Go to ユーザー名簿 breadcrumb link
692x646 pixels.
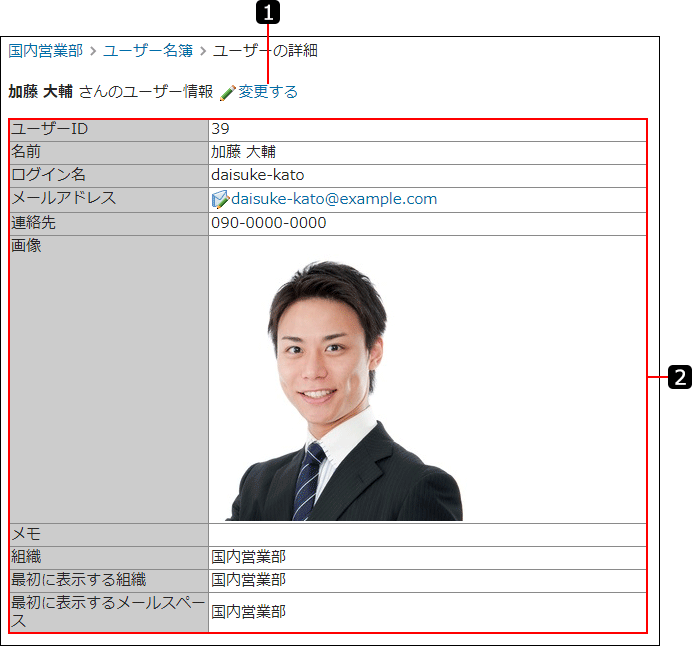click(148, 51)
